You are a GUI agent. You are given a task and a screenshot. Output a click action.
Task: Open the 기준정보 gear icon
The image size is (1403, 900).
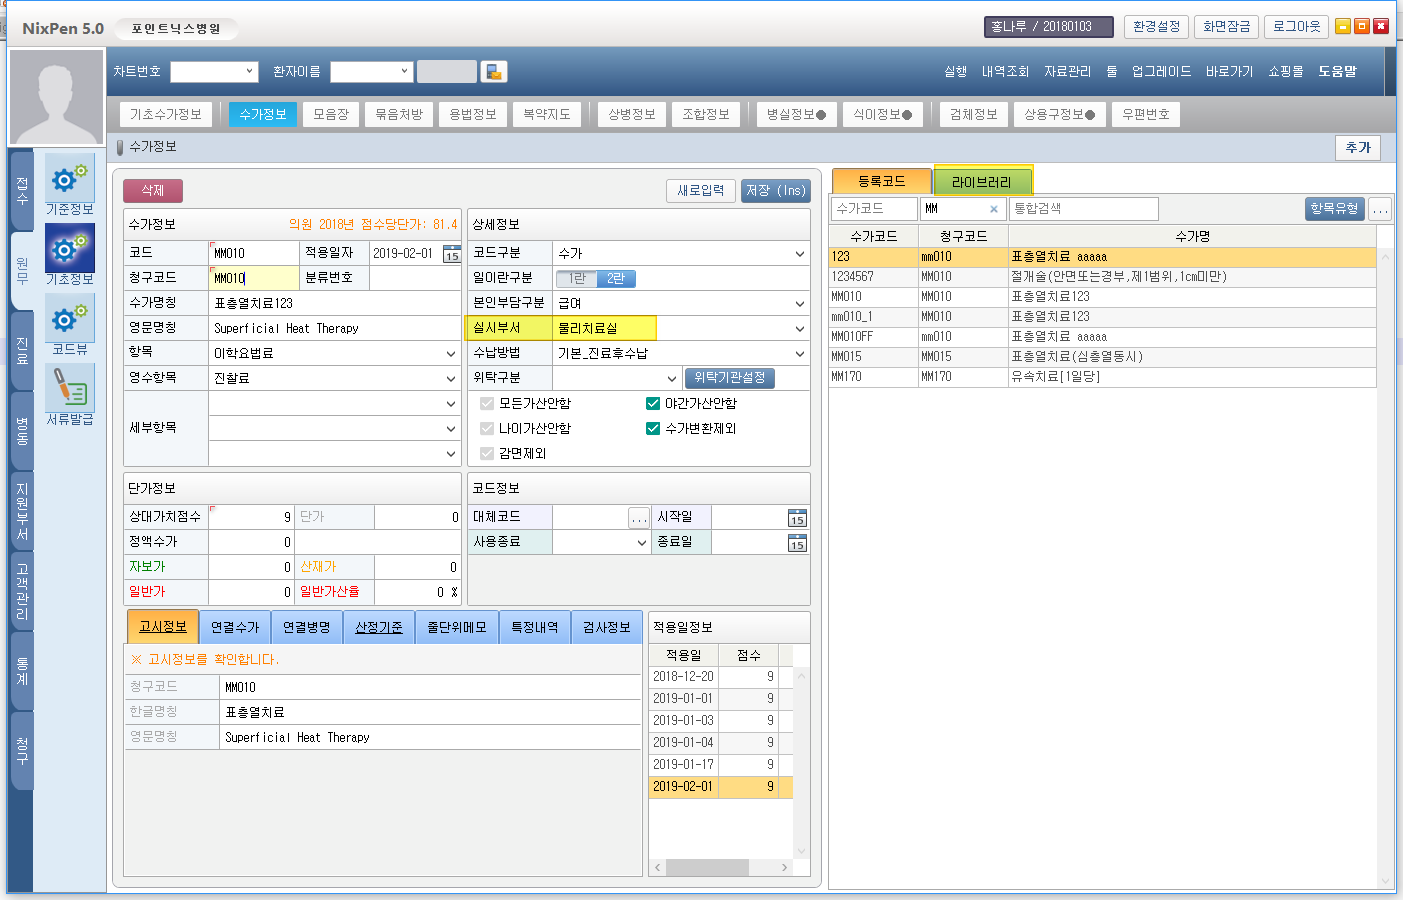pyautogui.click(x=69, y=178)
